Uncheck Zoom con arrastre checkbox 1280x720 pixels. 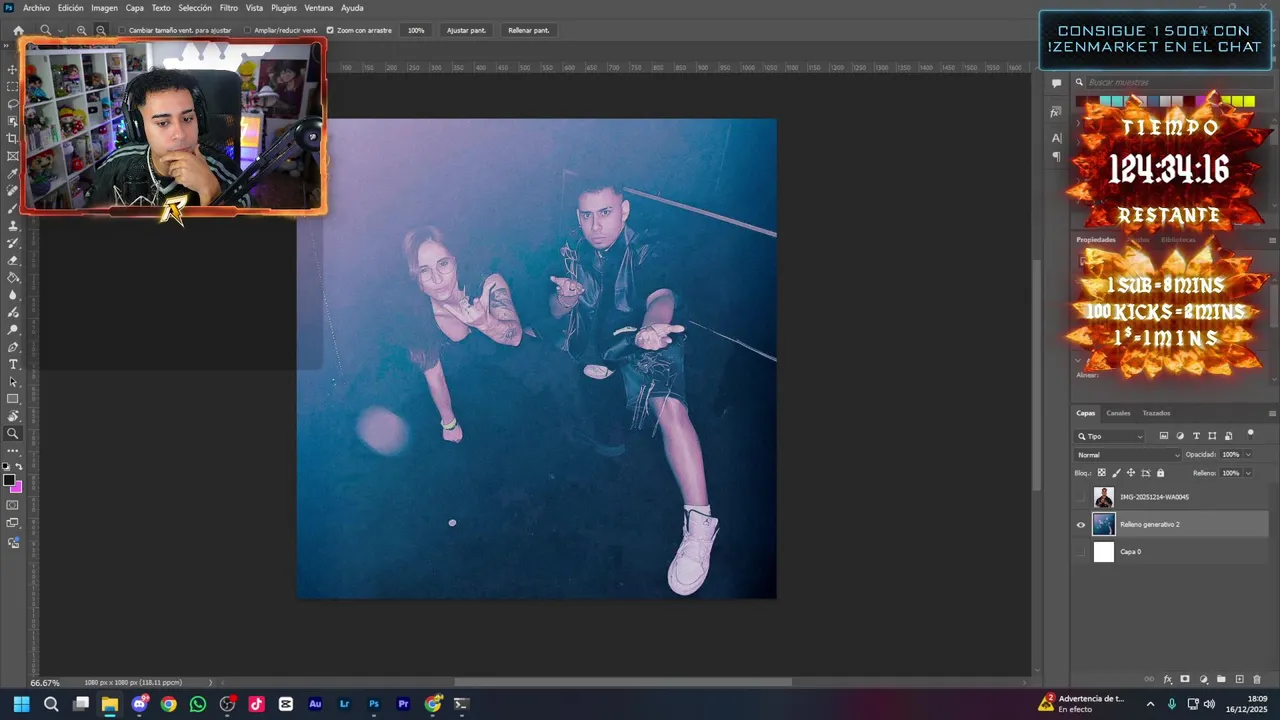click(330, 30)
